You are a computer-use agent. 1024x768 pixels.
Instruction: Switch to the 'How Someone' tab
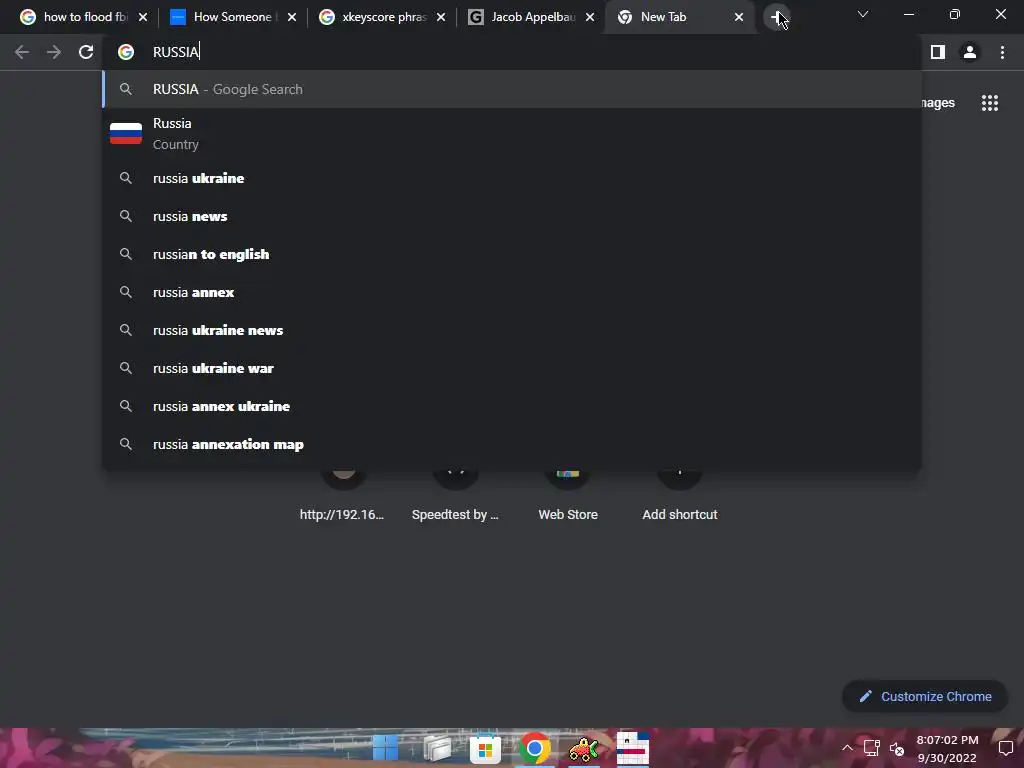tap(232, 17)
